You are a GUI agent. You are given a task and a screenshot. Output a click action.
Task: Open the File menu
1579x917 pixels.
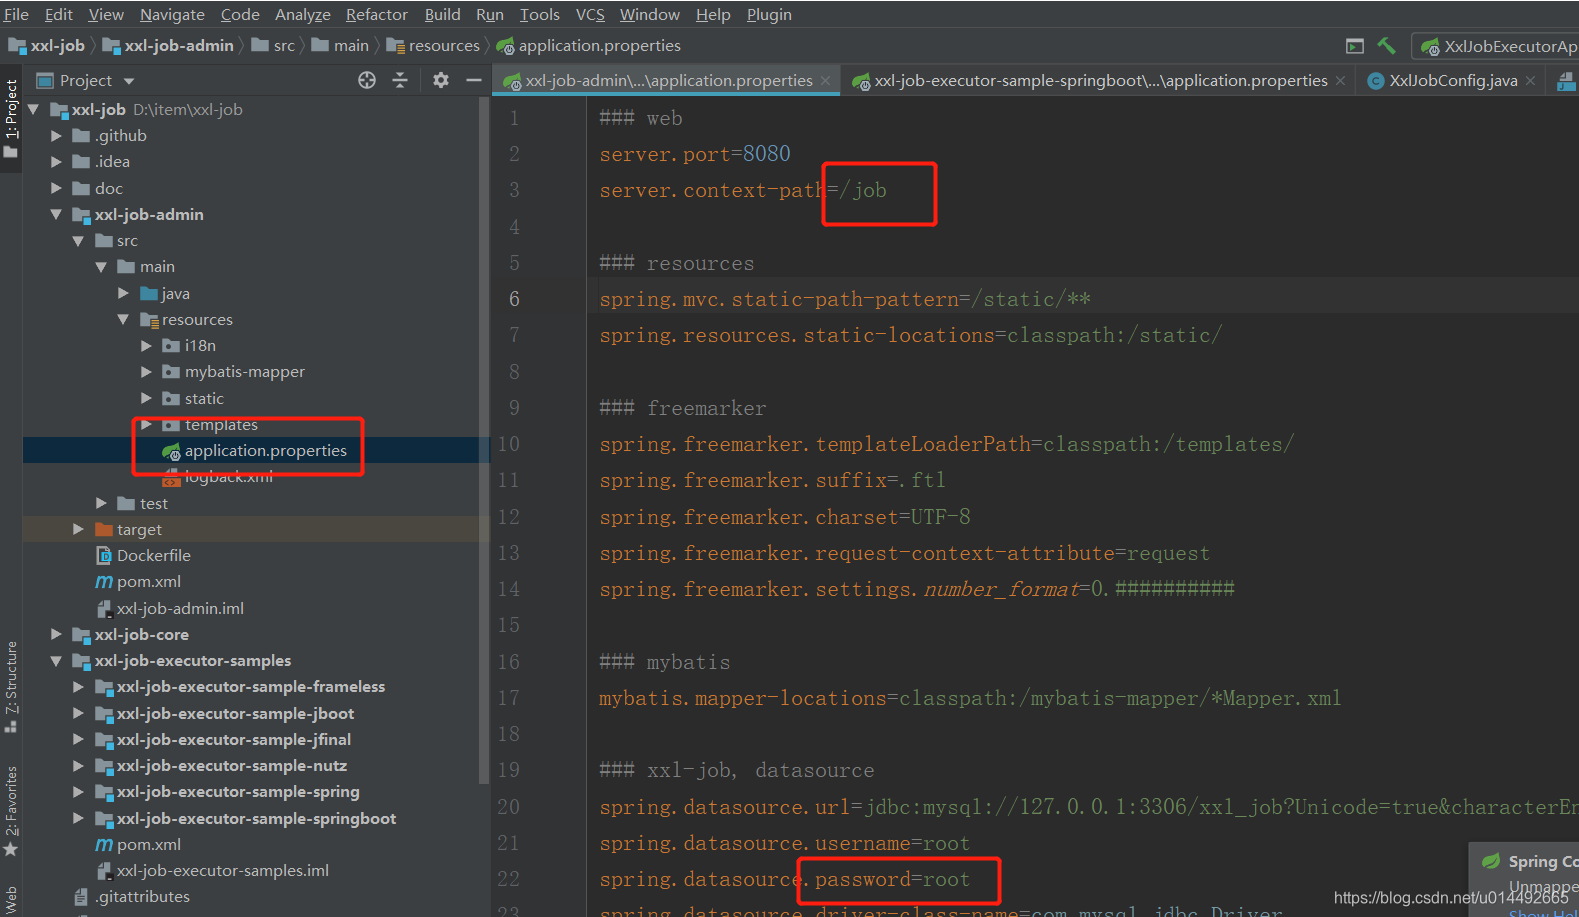[x=16, y=14]
